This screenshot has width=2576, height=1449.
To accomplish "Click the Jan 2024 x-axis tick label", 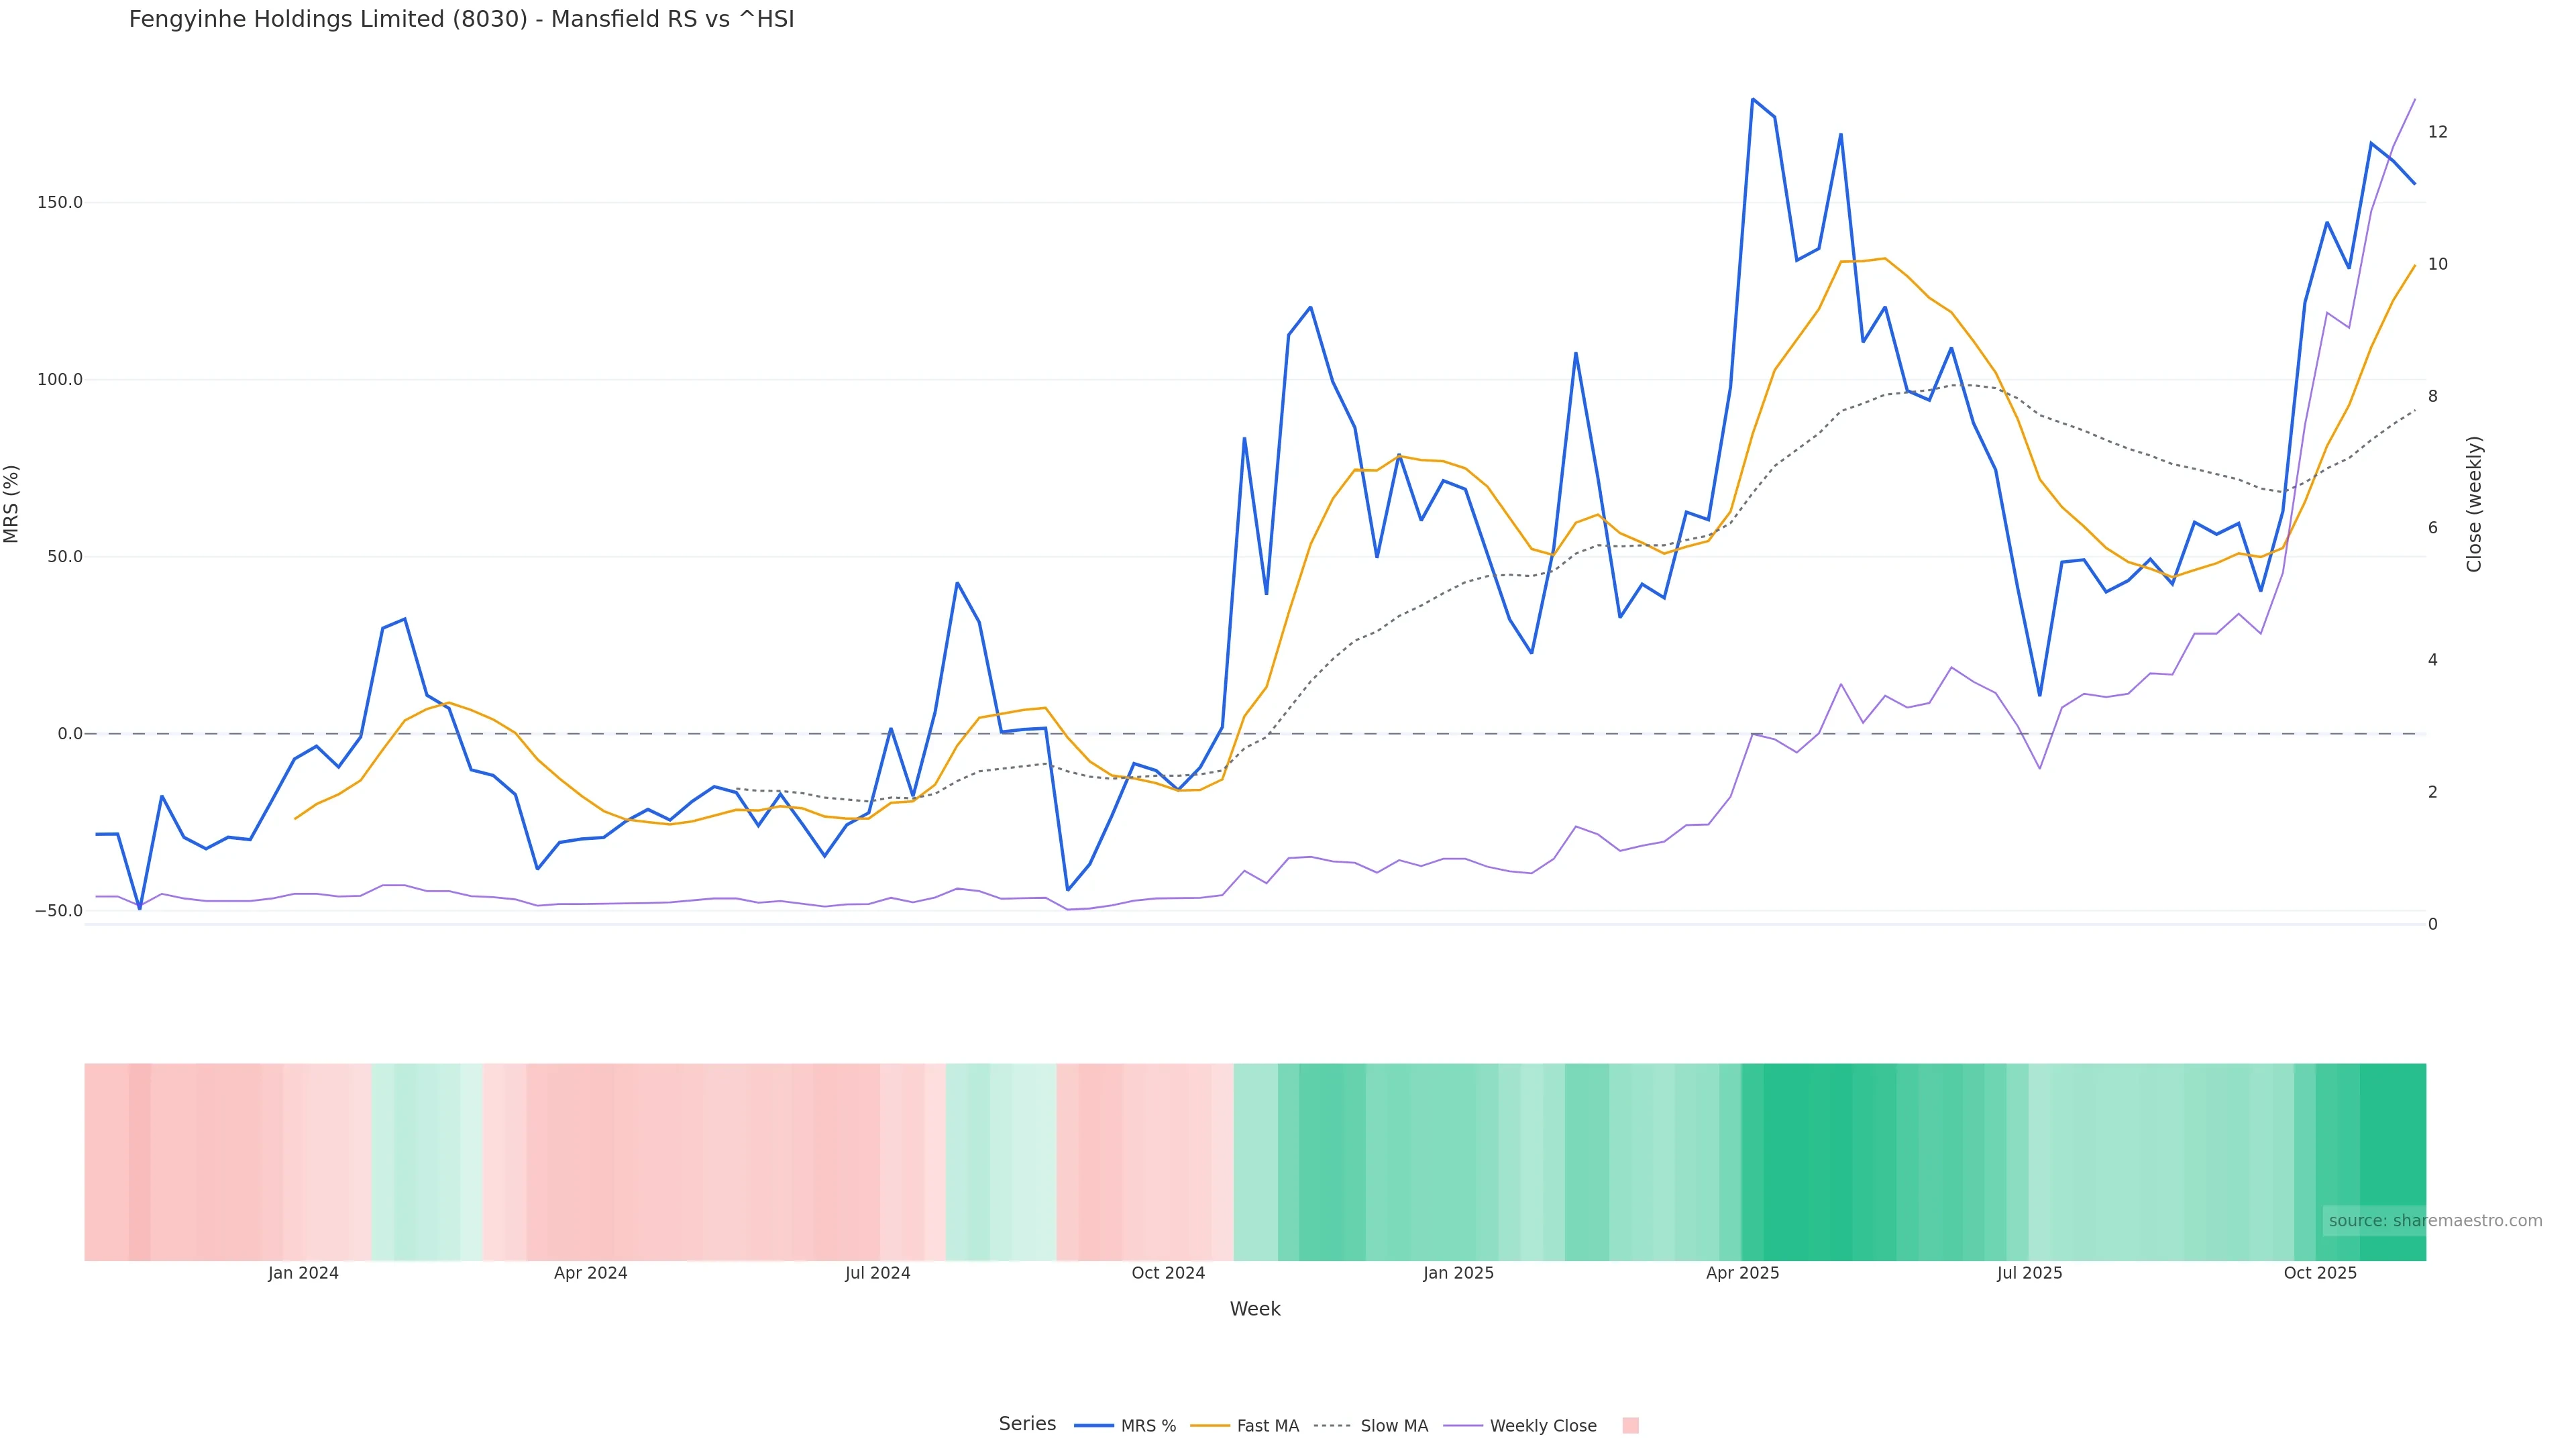I will pyautogui.click(x=303, y=1273).
